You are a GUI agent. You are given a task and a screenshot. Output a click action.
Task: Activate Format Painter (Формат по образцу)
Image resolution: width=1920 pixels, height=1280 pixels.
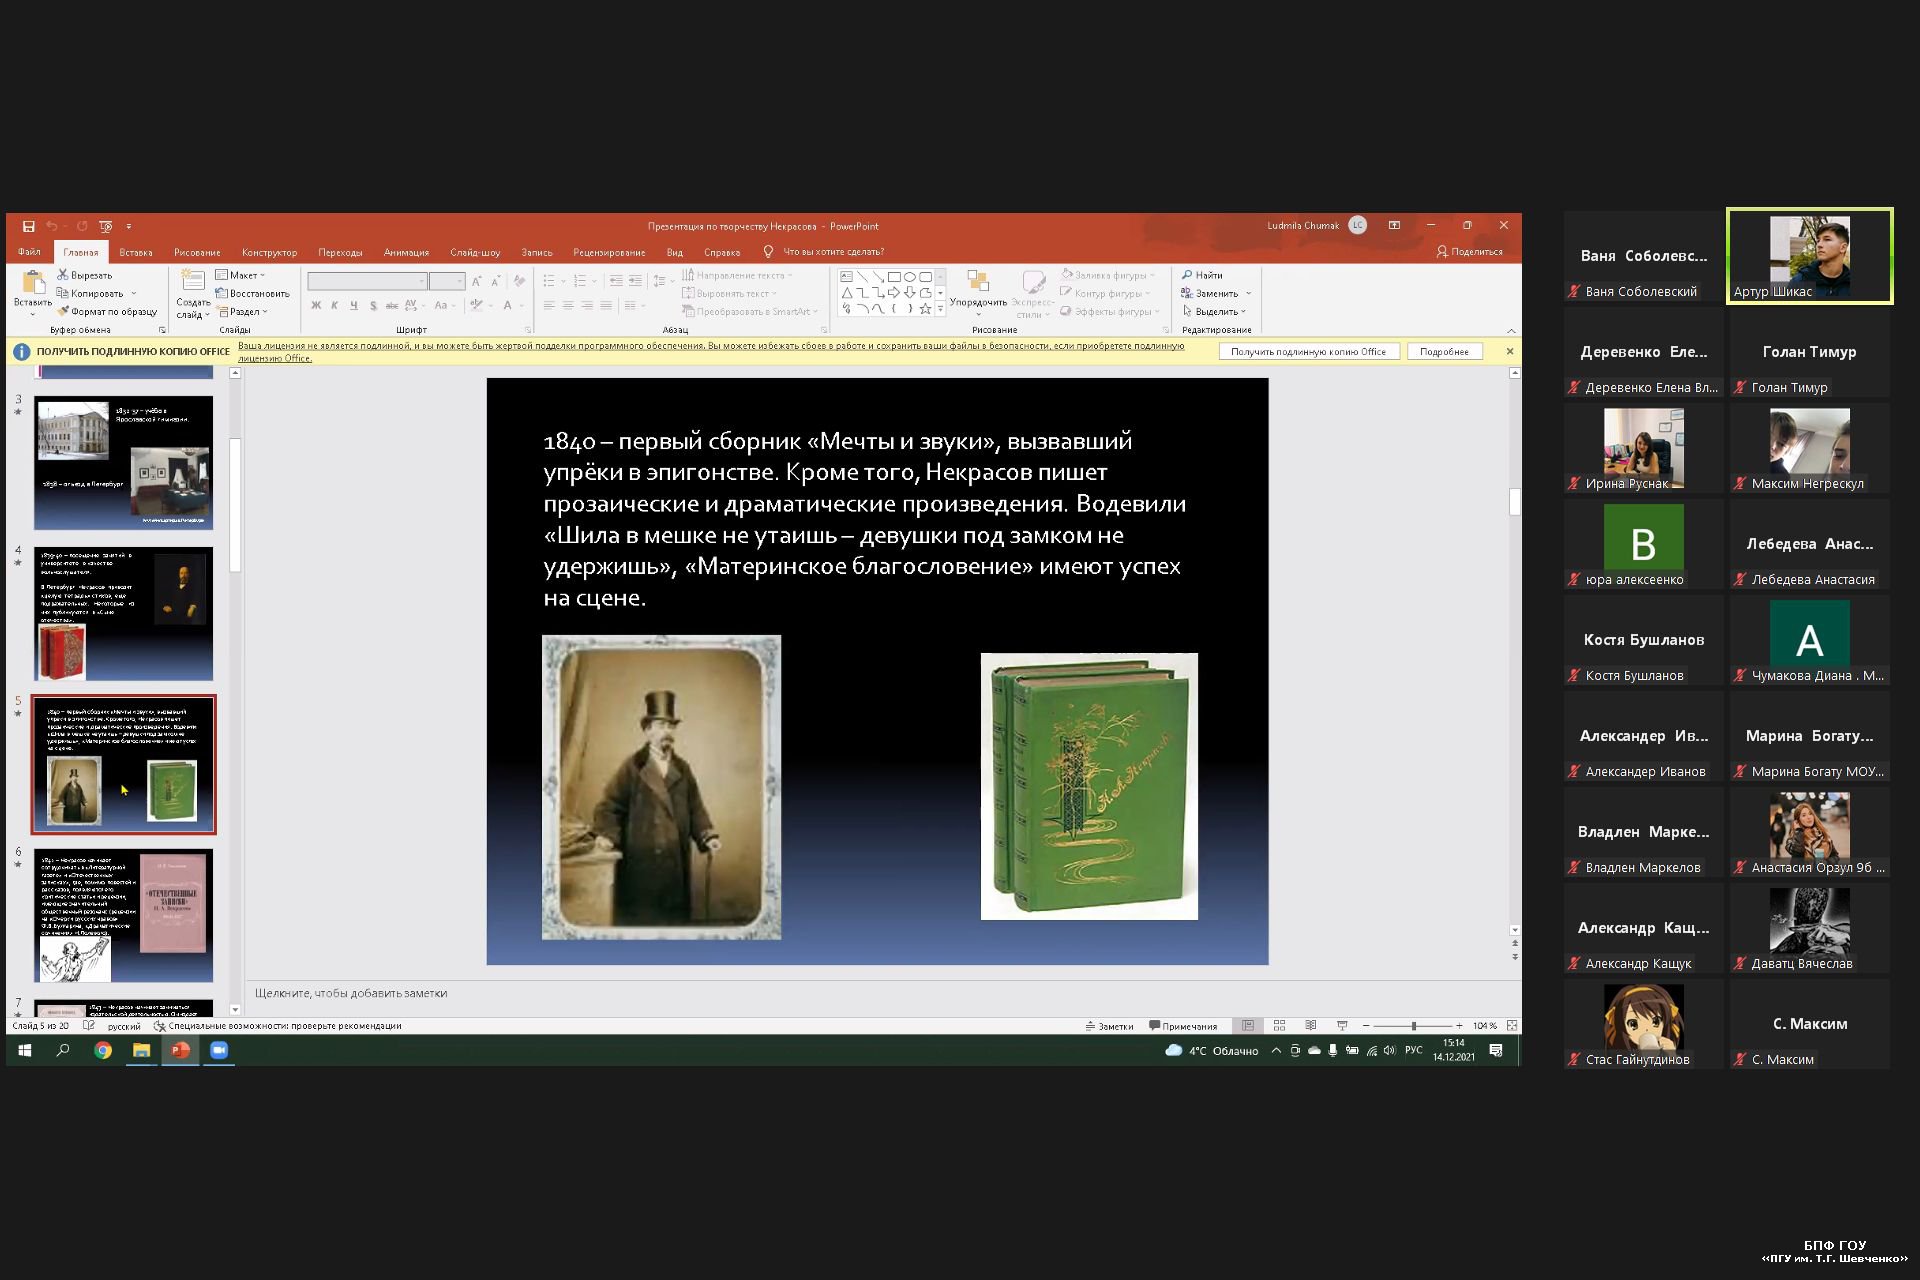click(x=107, y=311)
